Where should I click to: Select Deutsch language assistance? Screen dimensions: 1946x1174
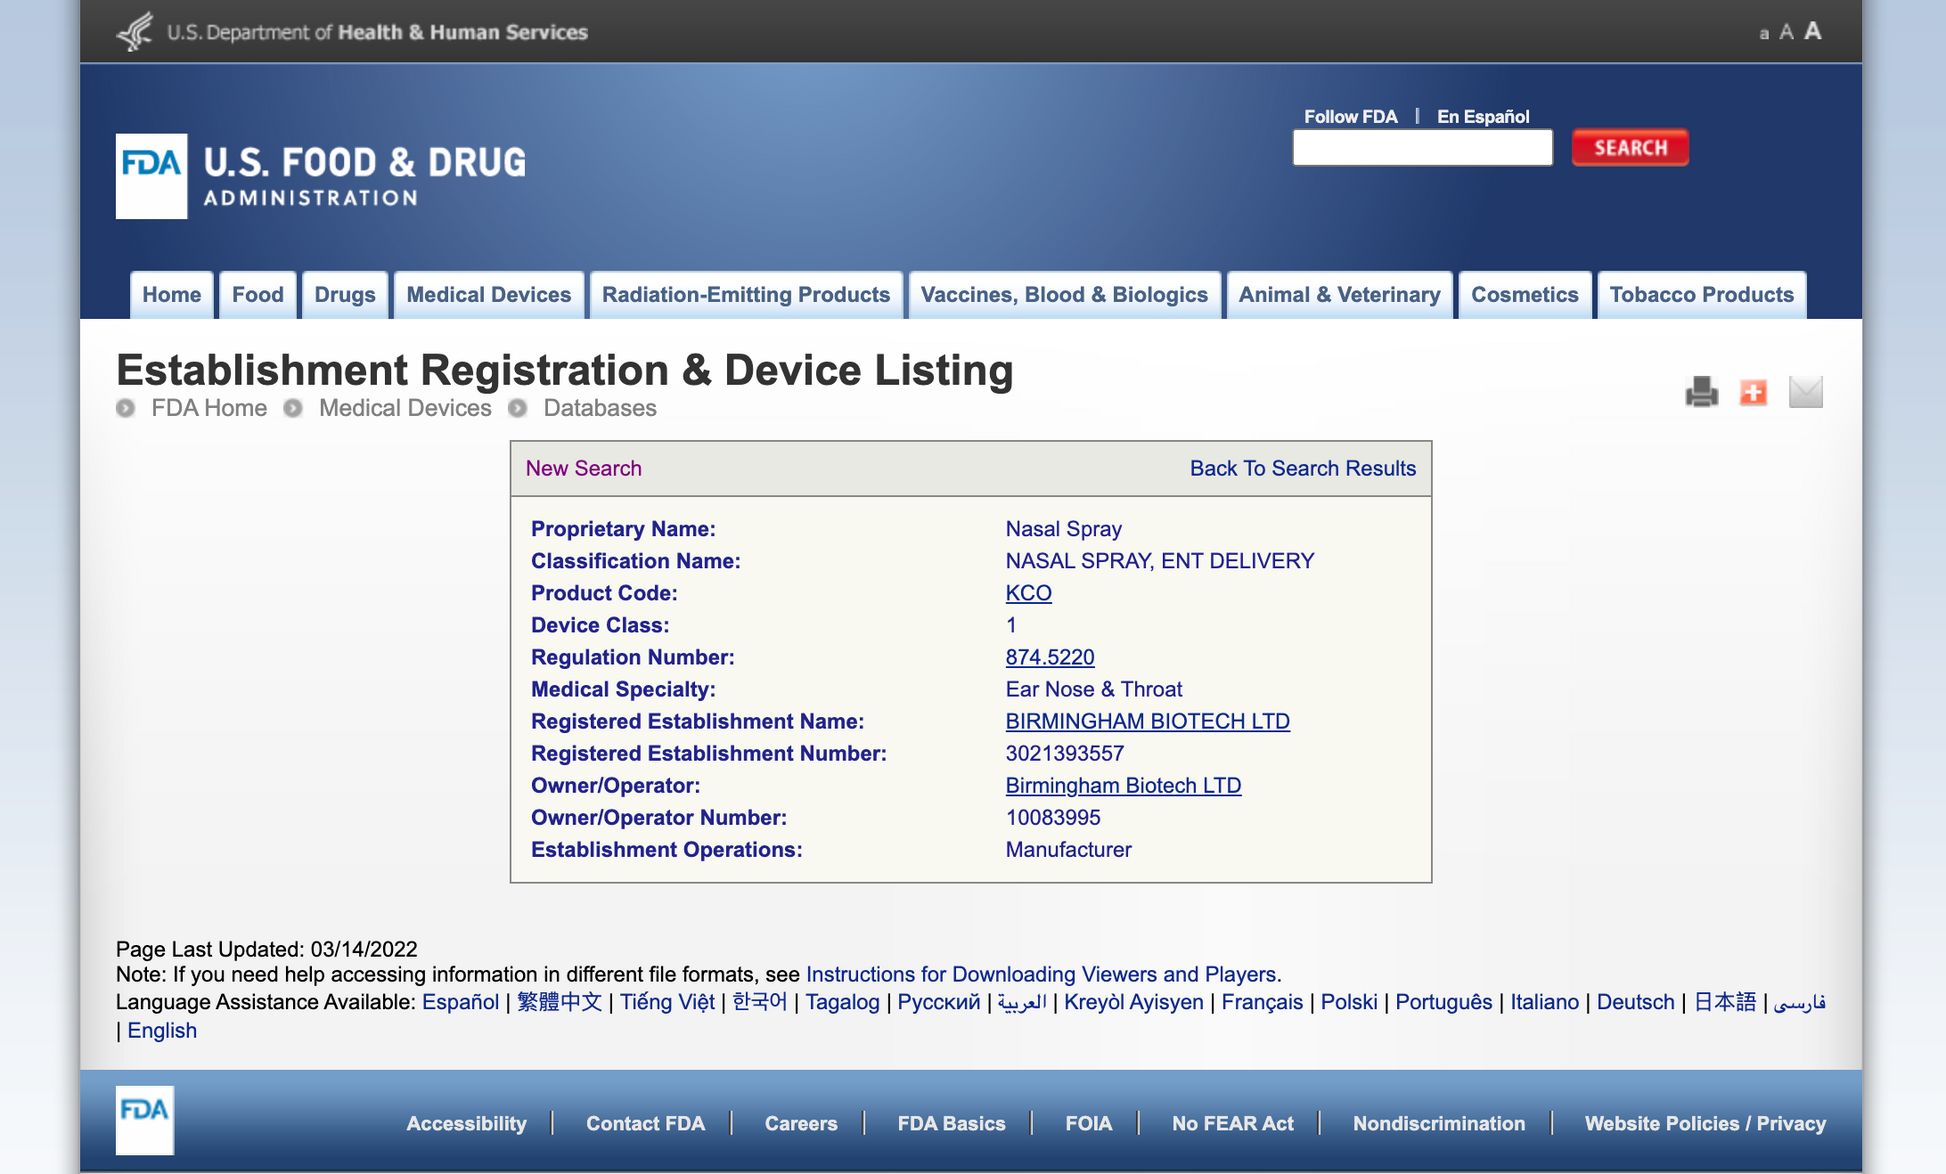coord(1635,1002)
